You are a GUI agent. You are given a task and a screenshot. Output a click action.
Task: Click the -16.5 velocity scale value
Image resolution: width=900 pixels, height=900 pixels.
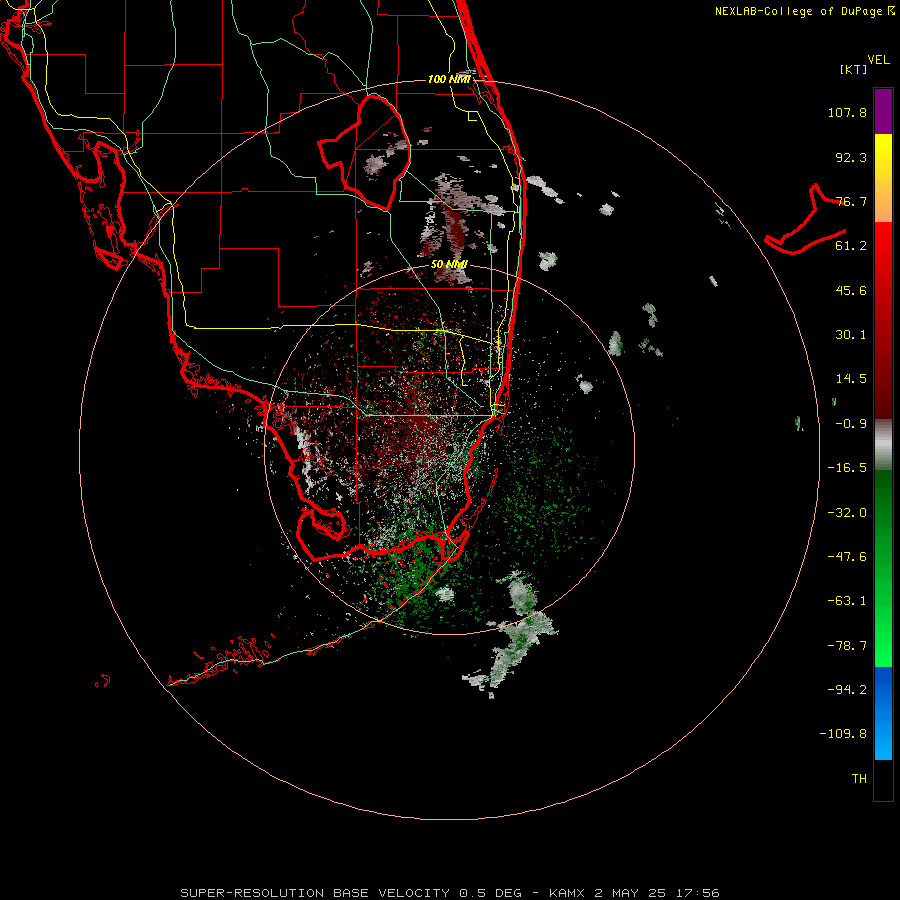(x=847, y=468)
